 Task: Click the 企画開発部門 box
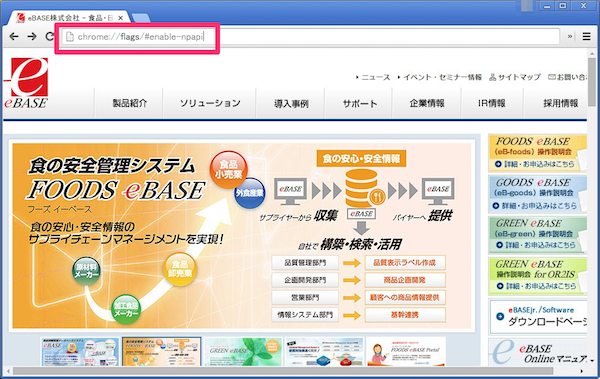pos(305,280)
